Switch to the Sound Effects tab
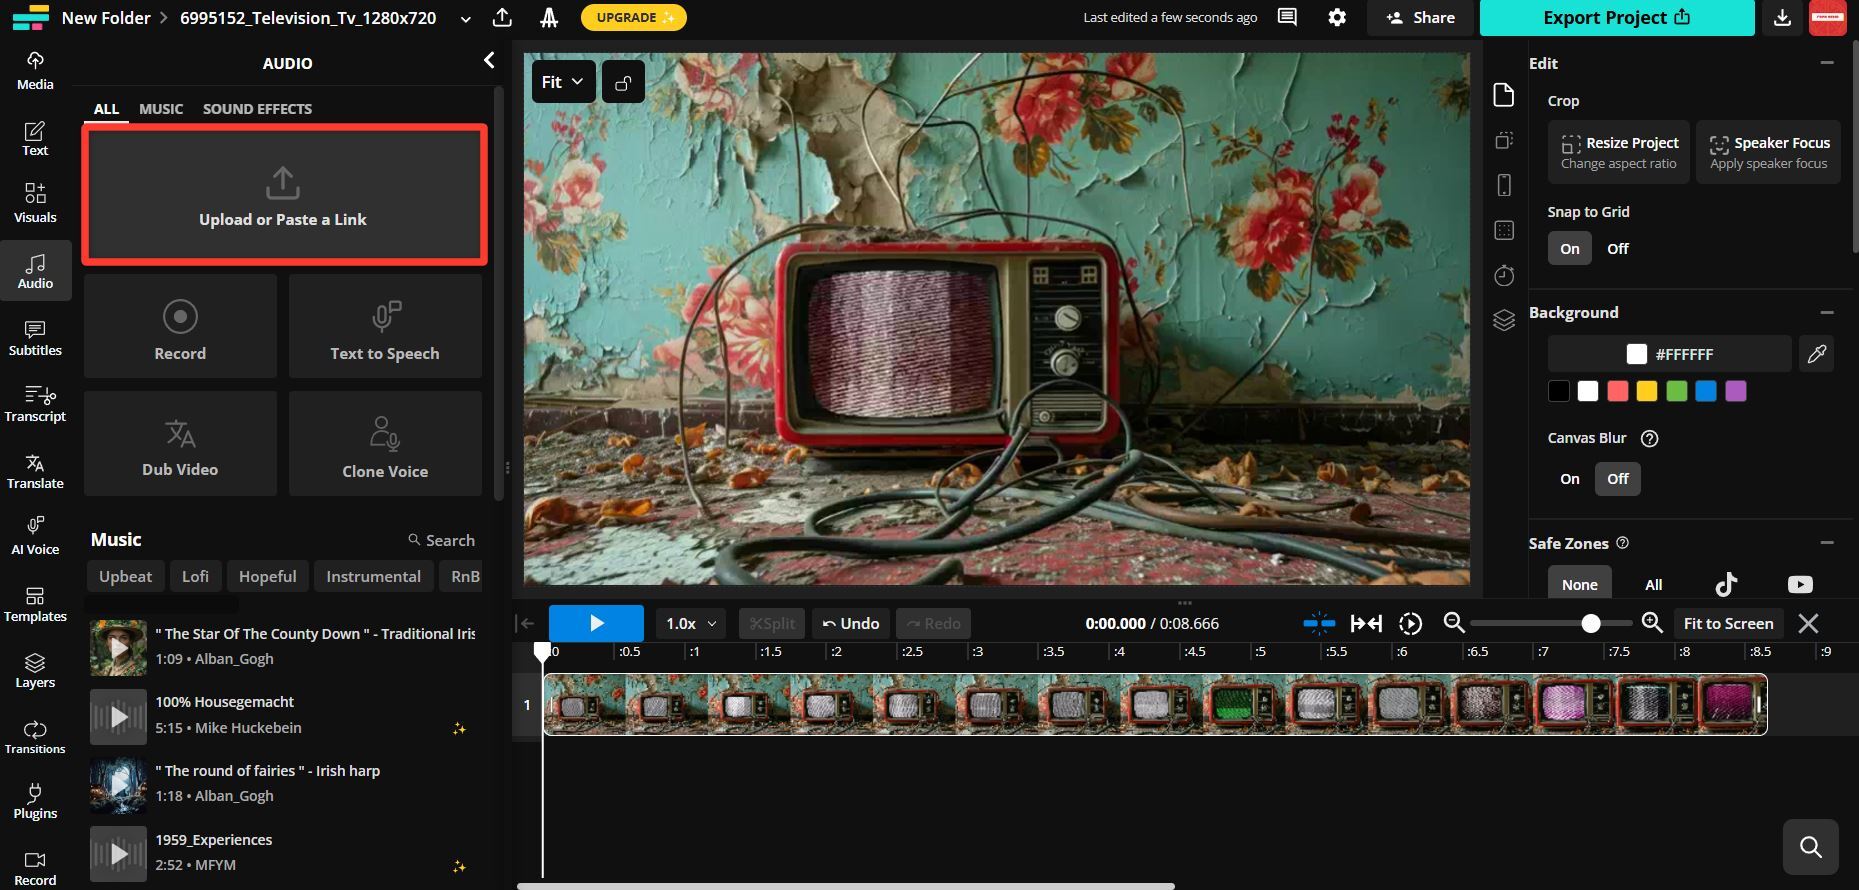This screenshot has height=890, width=1859. pos(257,109)
